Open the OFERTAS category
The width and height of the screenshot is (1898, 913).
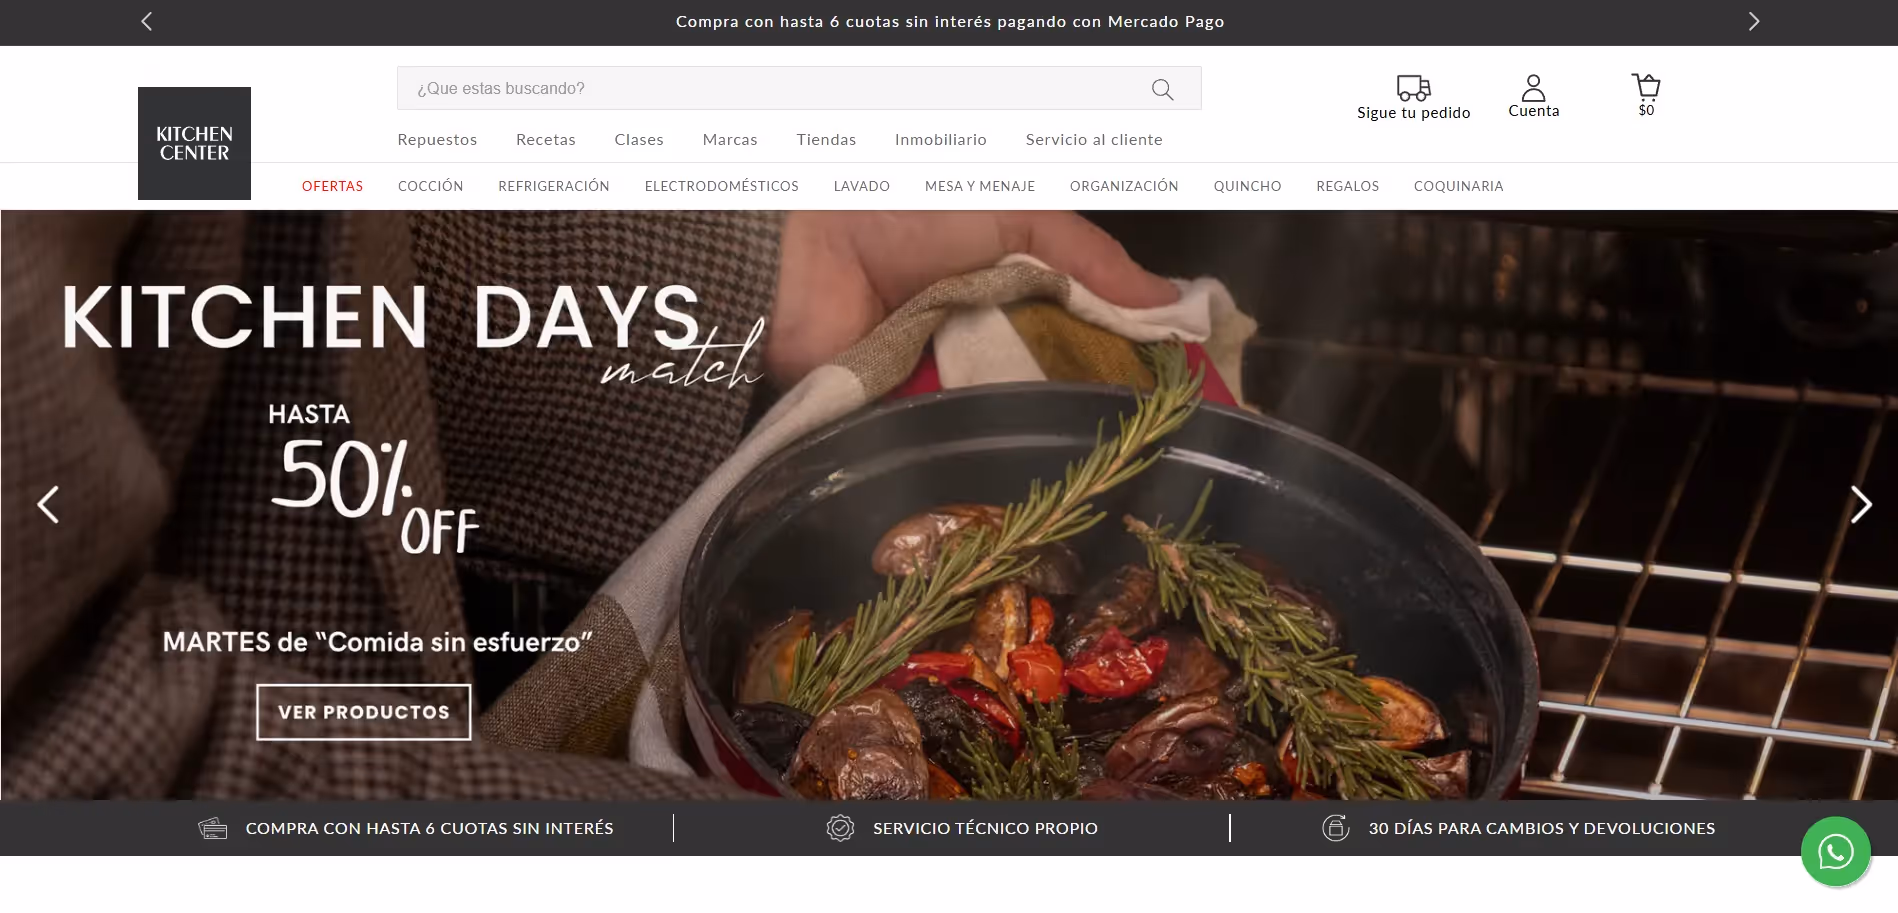(332, 186)
